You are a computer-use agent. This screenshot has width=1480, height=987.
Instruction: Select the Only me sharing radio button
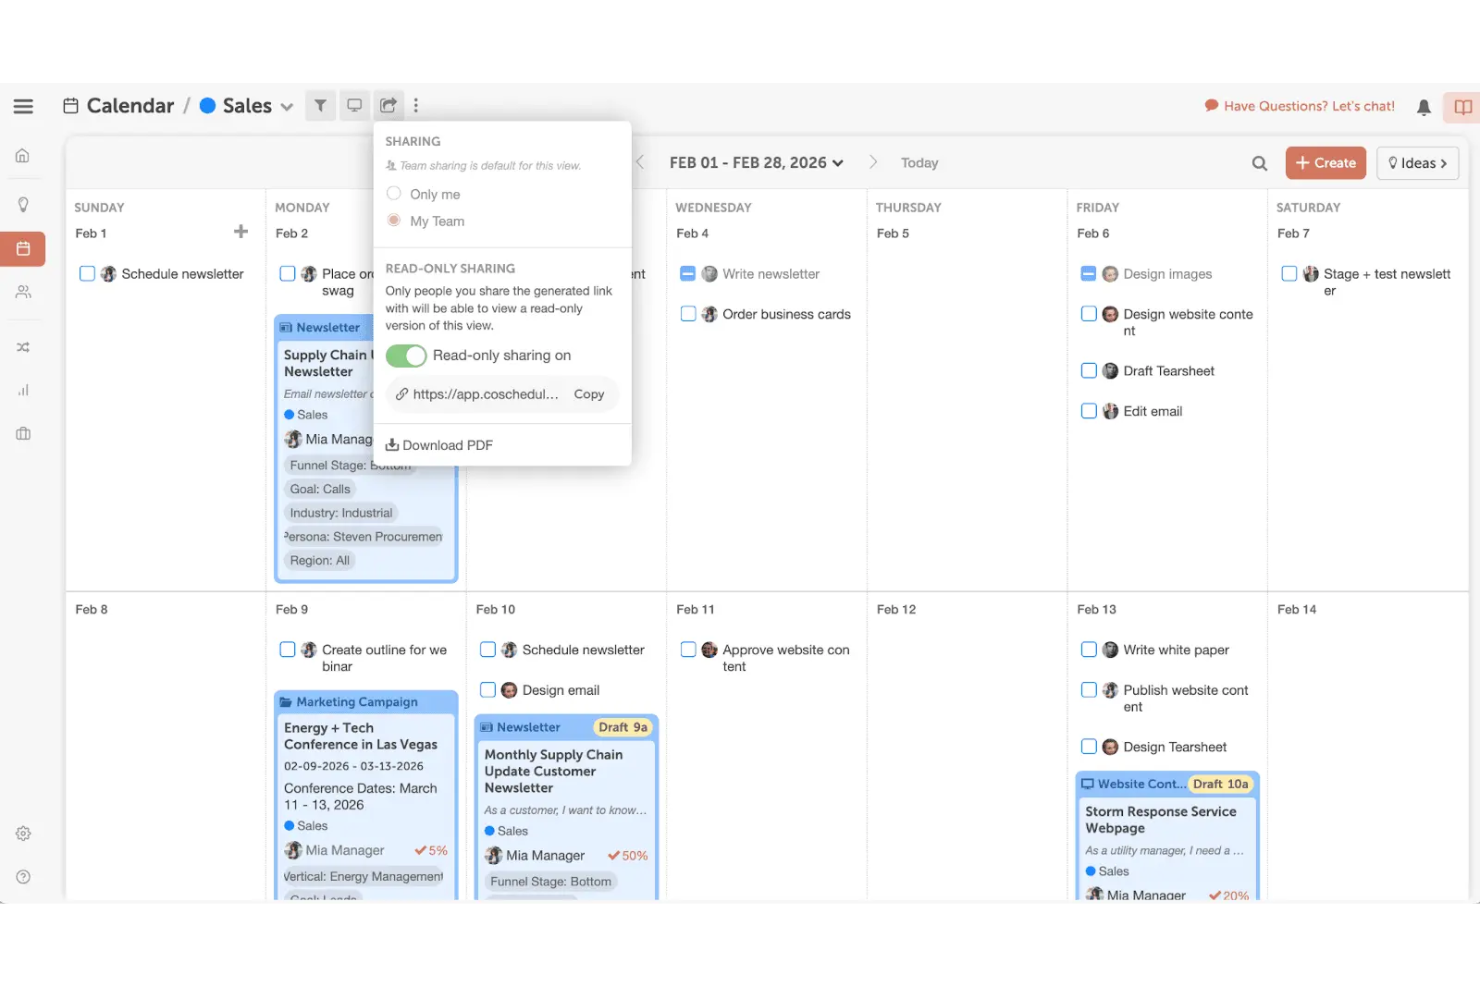pos(393,193)
